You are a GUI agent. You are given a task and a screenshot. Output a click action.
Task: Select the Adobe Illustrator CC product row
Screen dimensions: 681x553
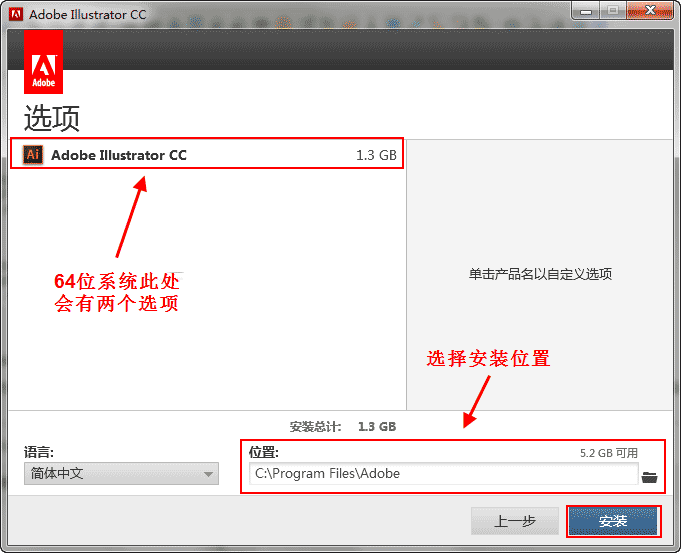tap(207, 155)
